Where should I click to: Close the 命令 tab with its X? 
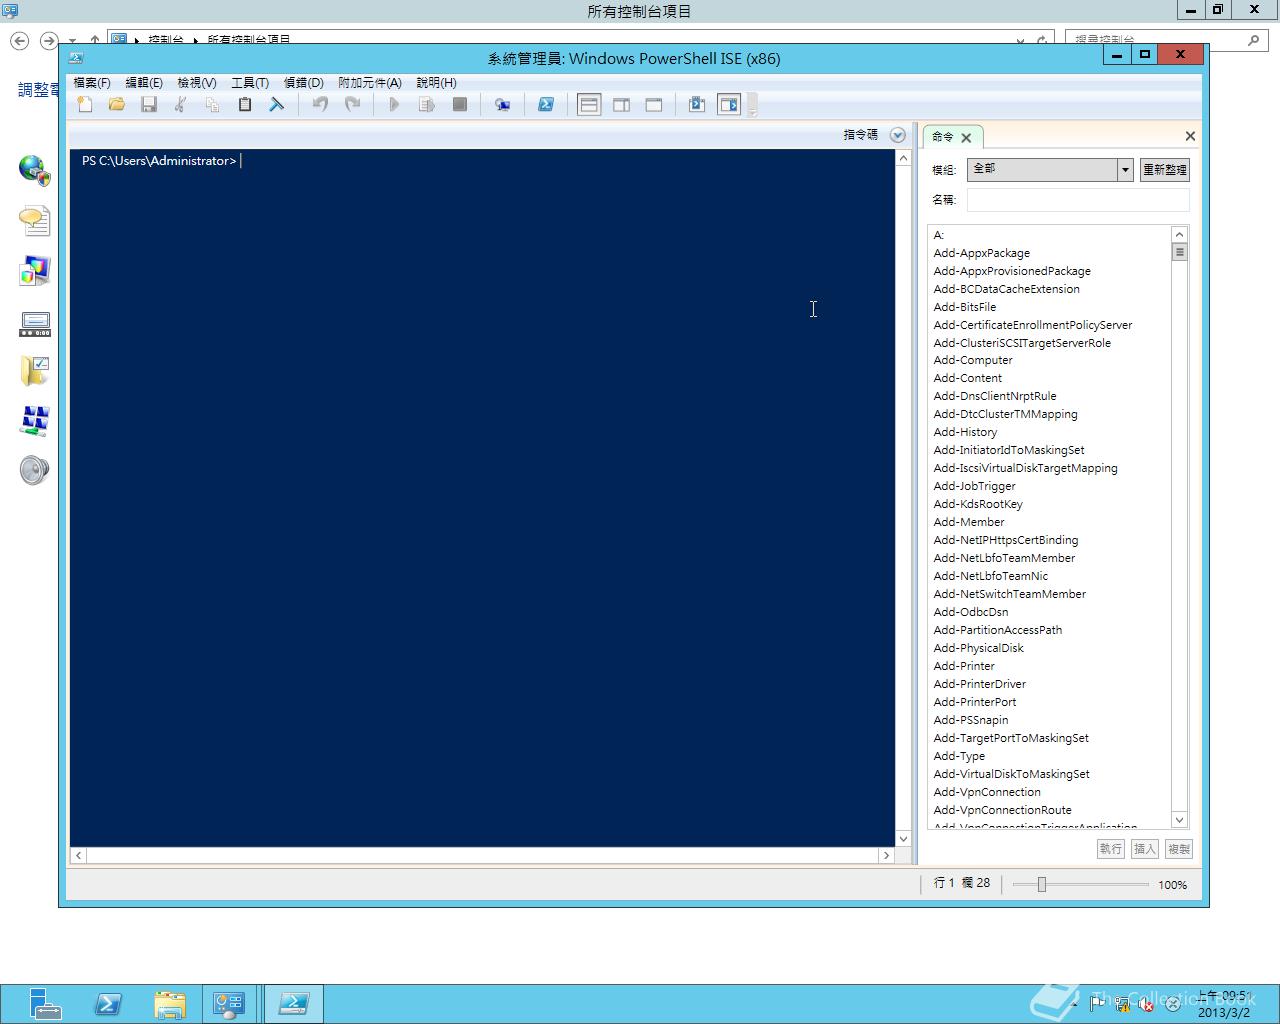[966, 138]
